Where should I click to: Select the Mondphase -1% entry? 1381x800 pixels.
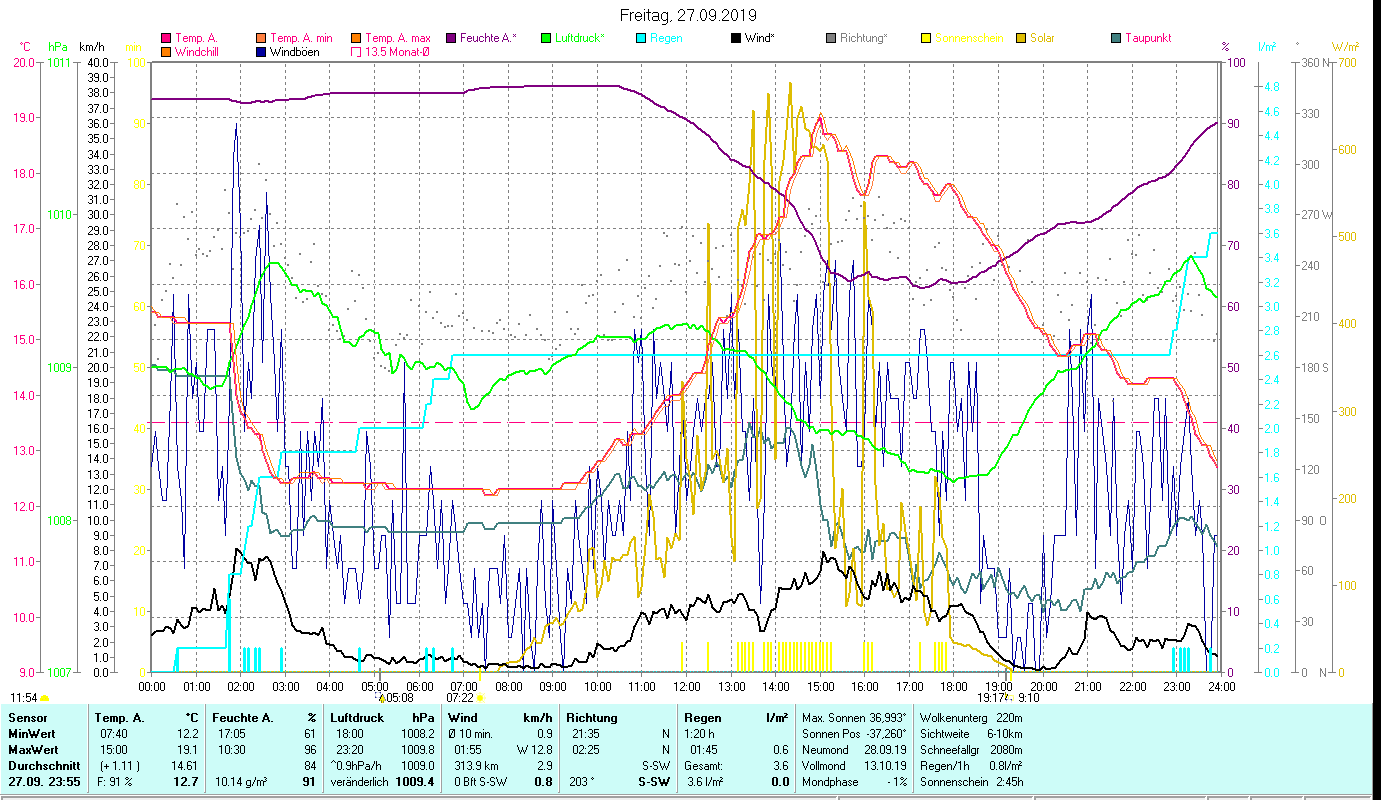(855, 782)
